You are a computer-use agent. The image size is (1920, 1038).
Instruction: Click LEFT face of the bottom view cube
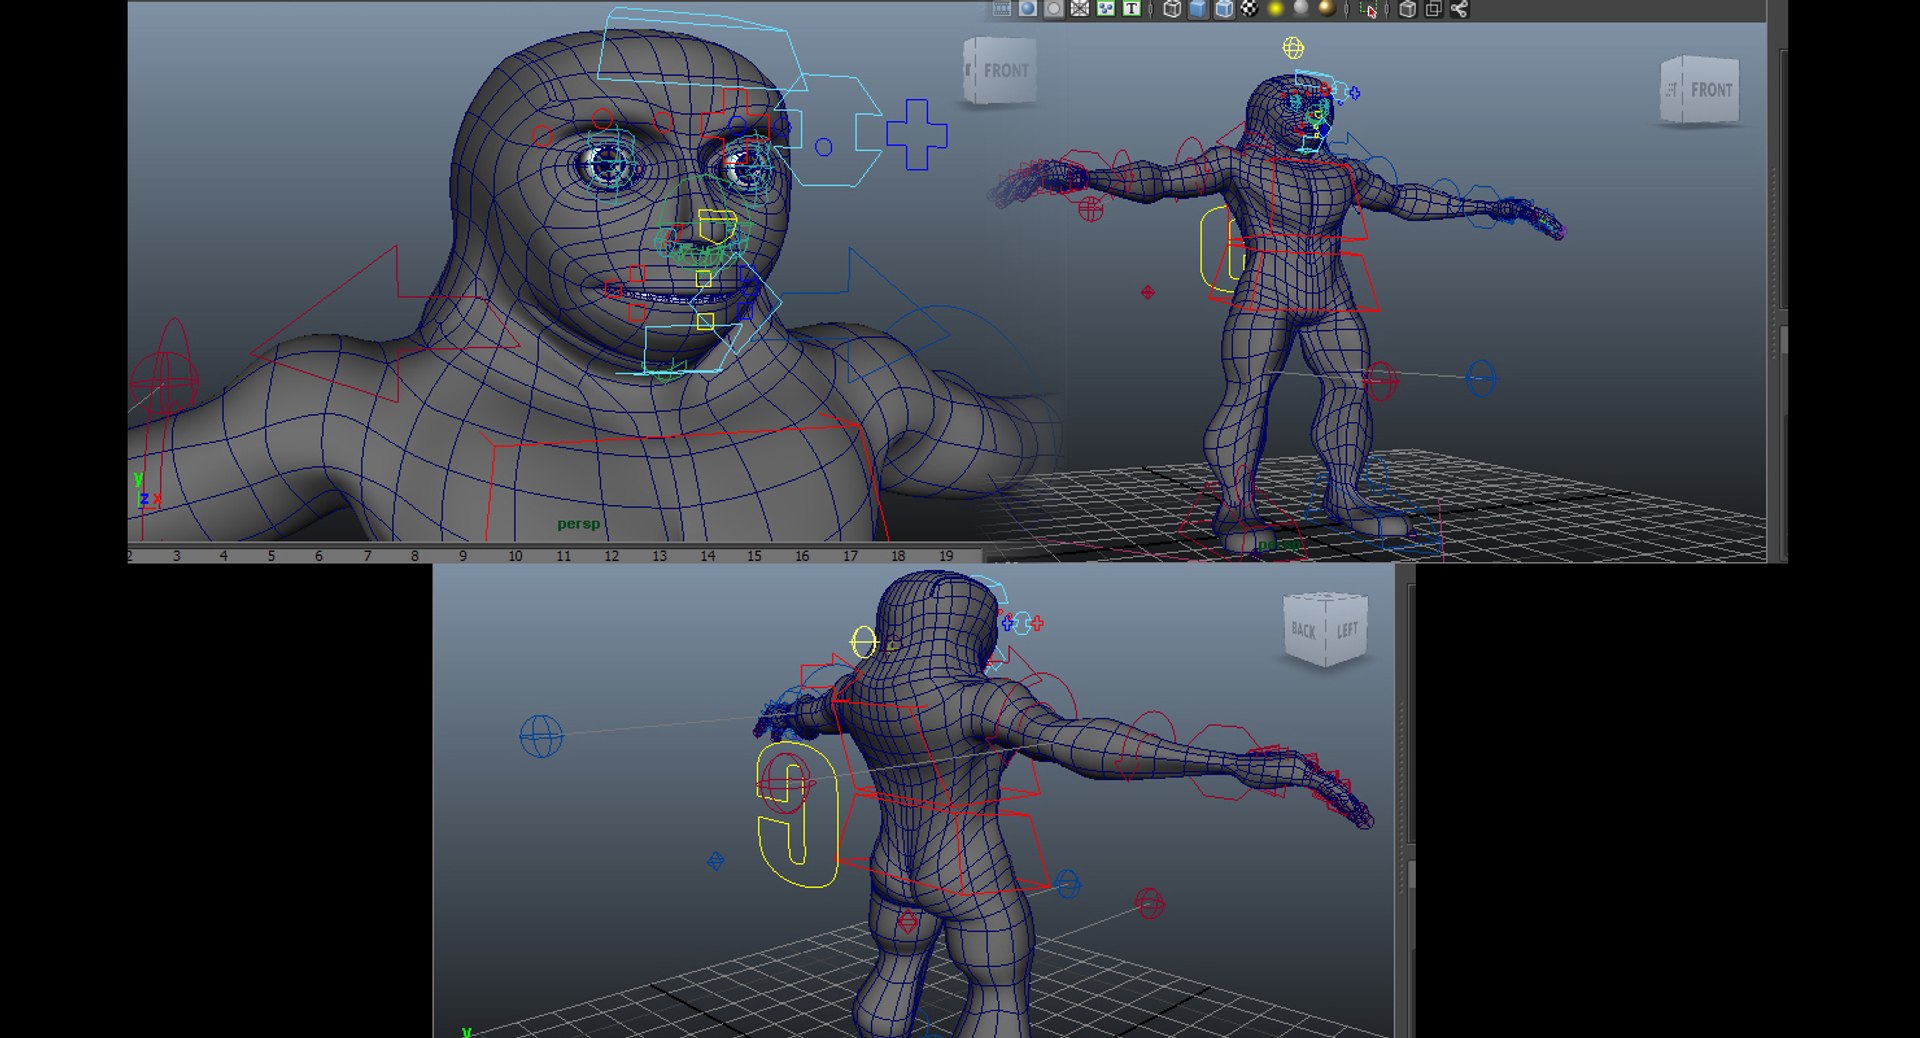[1347, 630]
